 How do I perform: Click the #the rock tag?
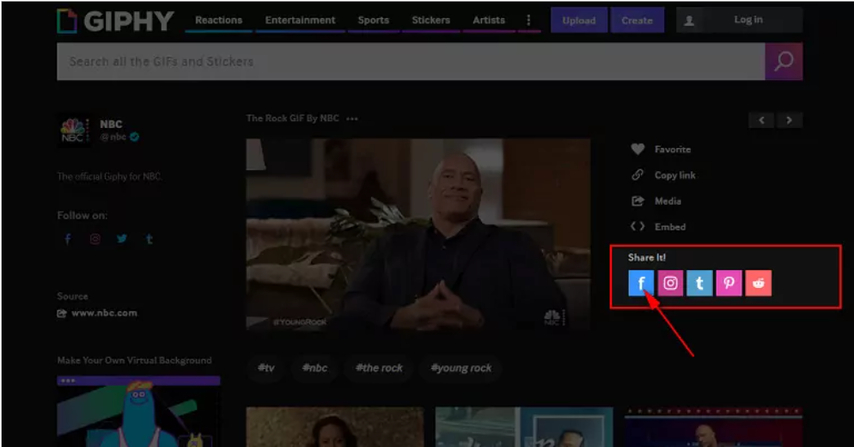pos(379,368)
